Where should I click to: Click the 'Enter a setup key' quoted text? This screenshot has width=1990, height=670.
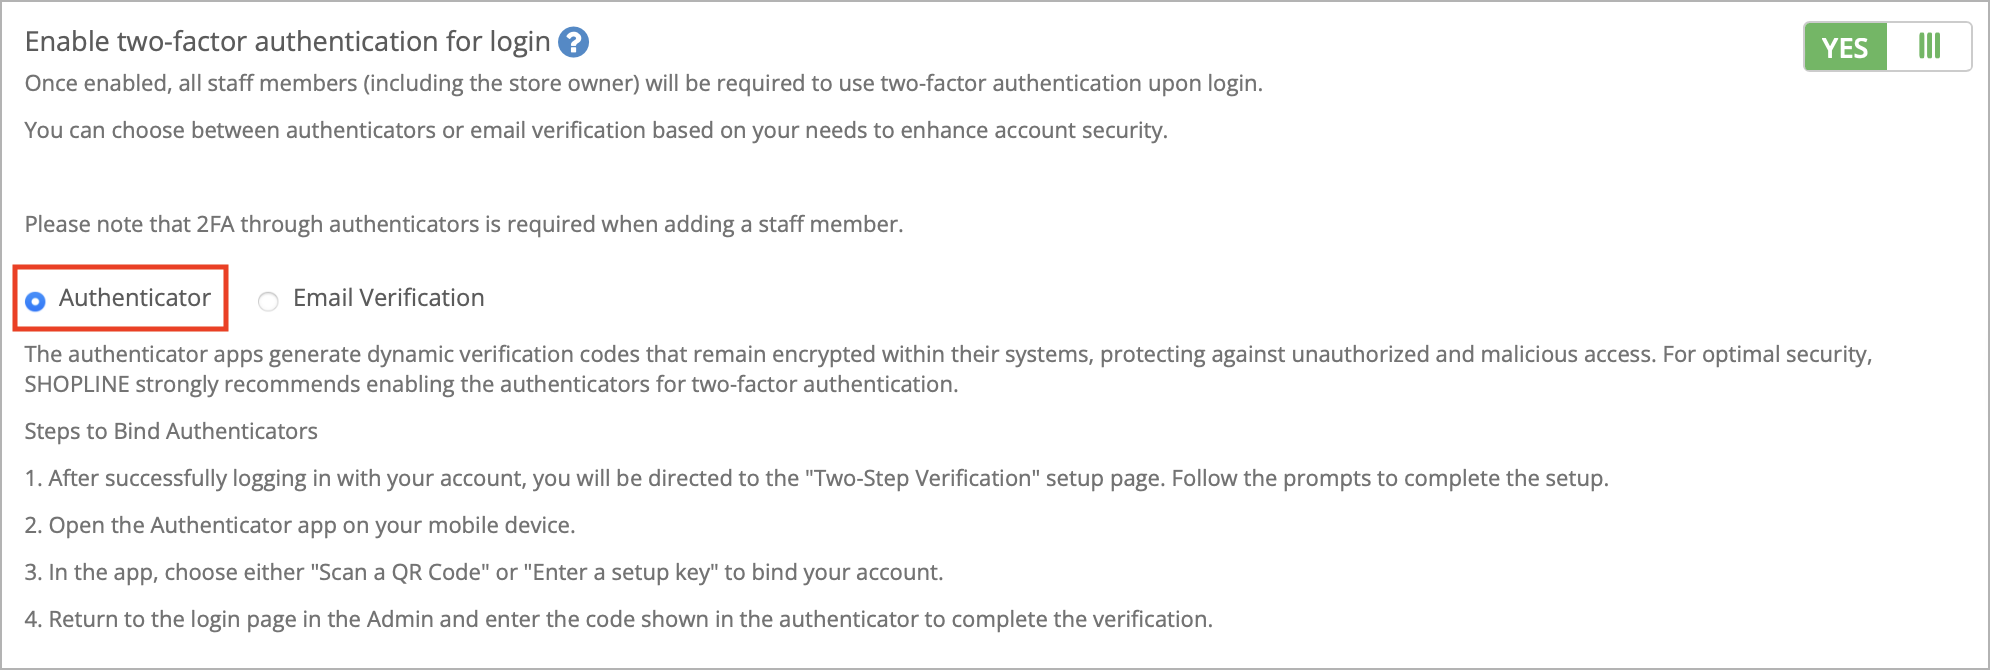pos(621,572)
